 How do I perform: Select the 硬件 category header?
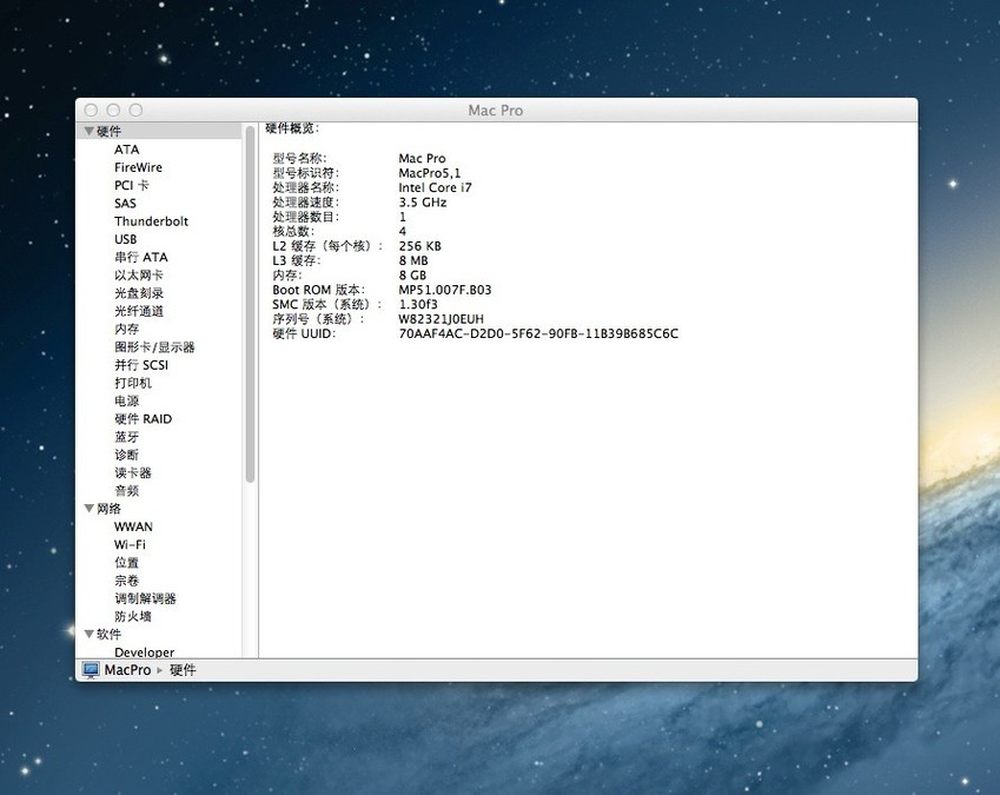click(108, 131)
